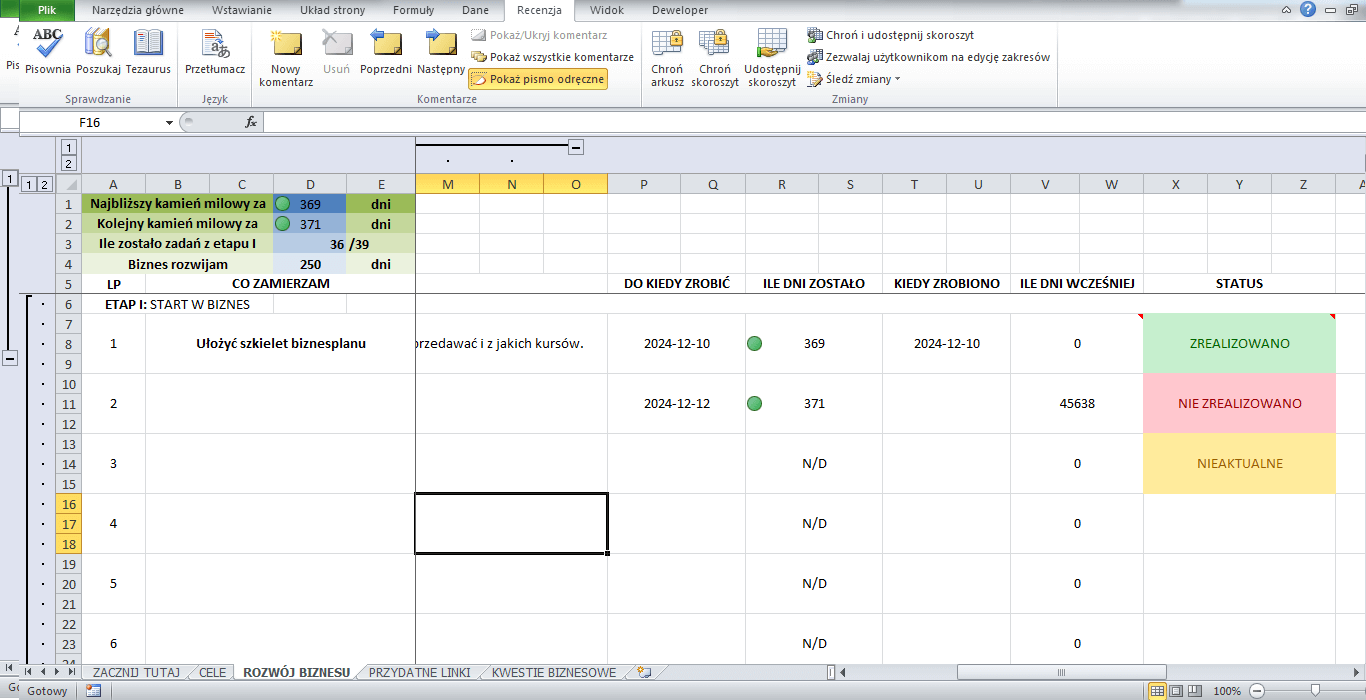Image resolution: width=1366 pixels, height=700 pixels.
Task: Toggle Pokaż pismo odręczne
Action: tap(538, 79)
